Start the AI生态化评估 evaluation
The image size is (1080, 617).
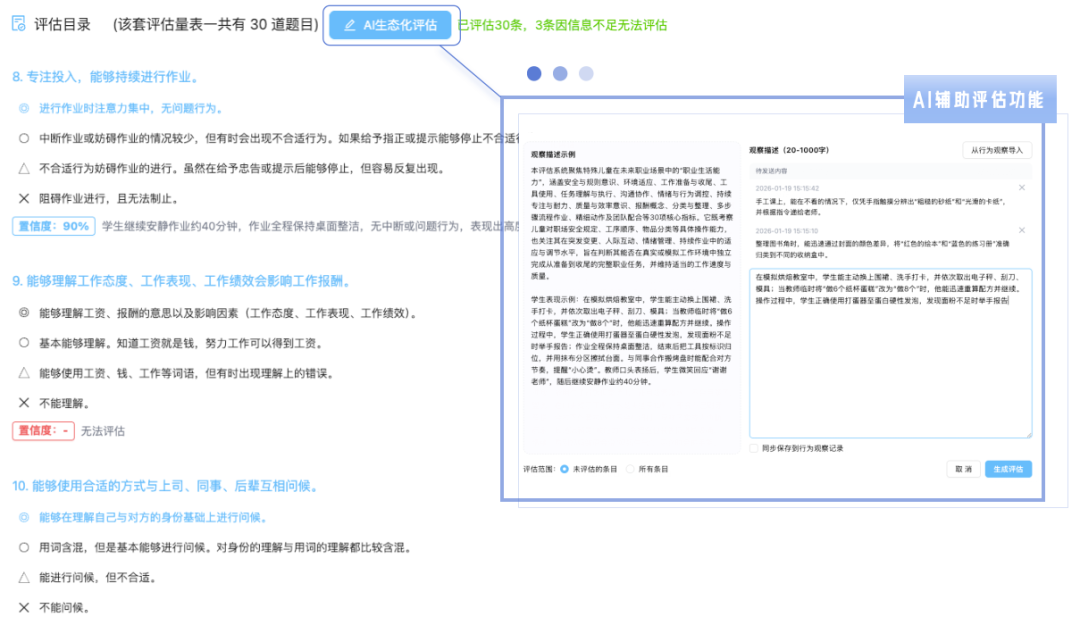point(391,25)
